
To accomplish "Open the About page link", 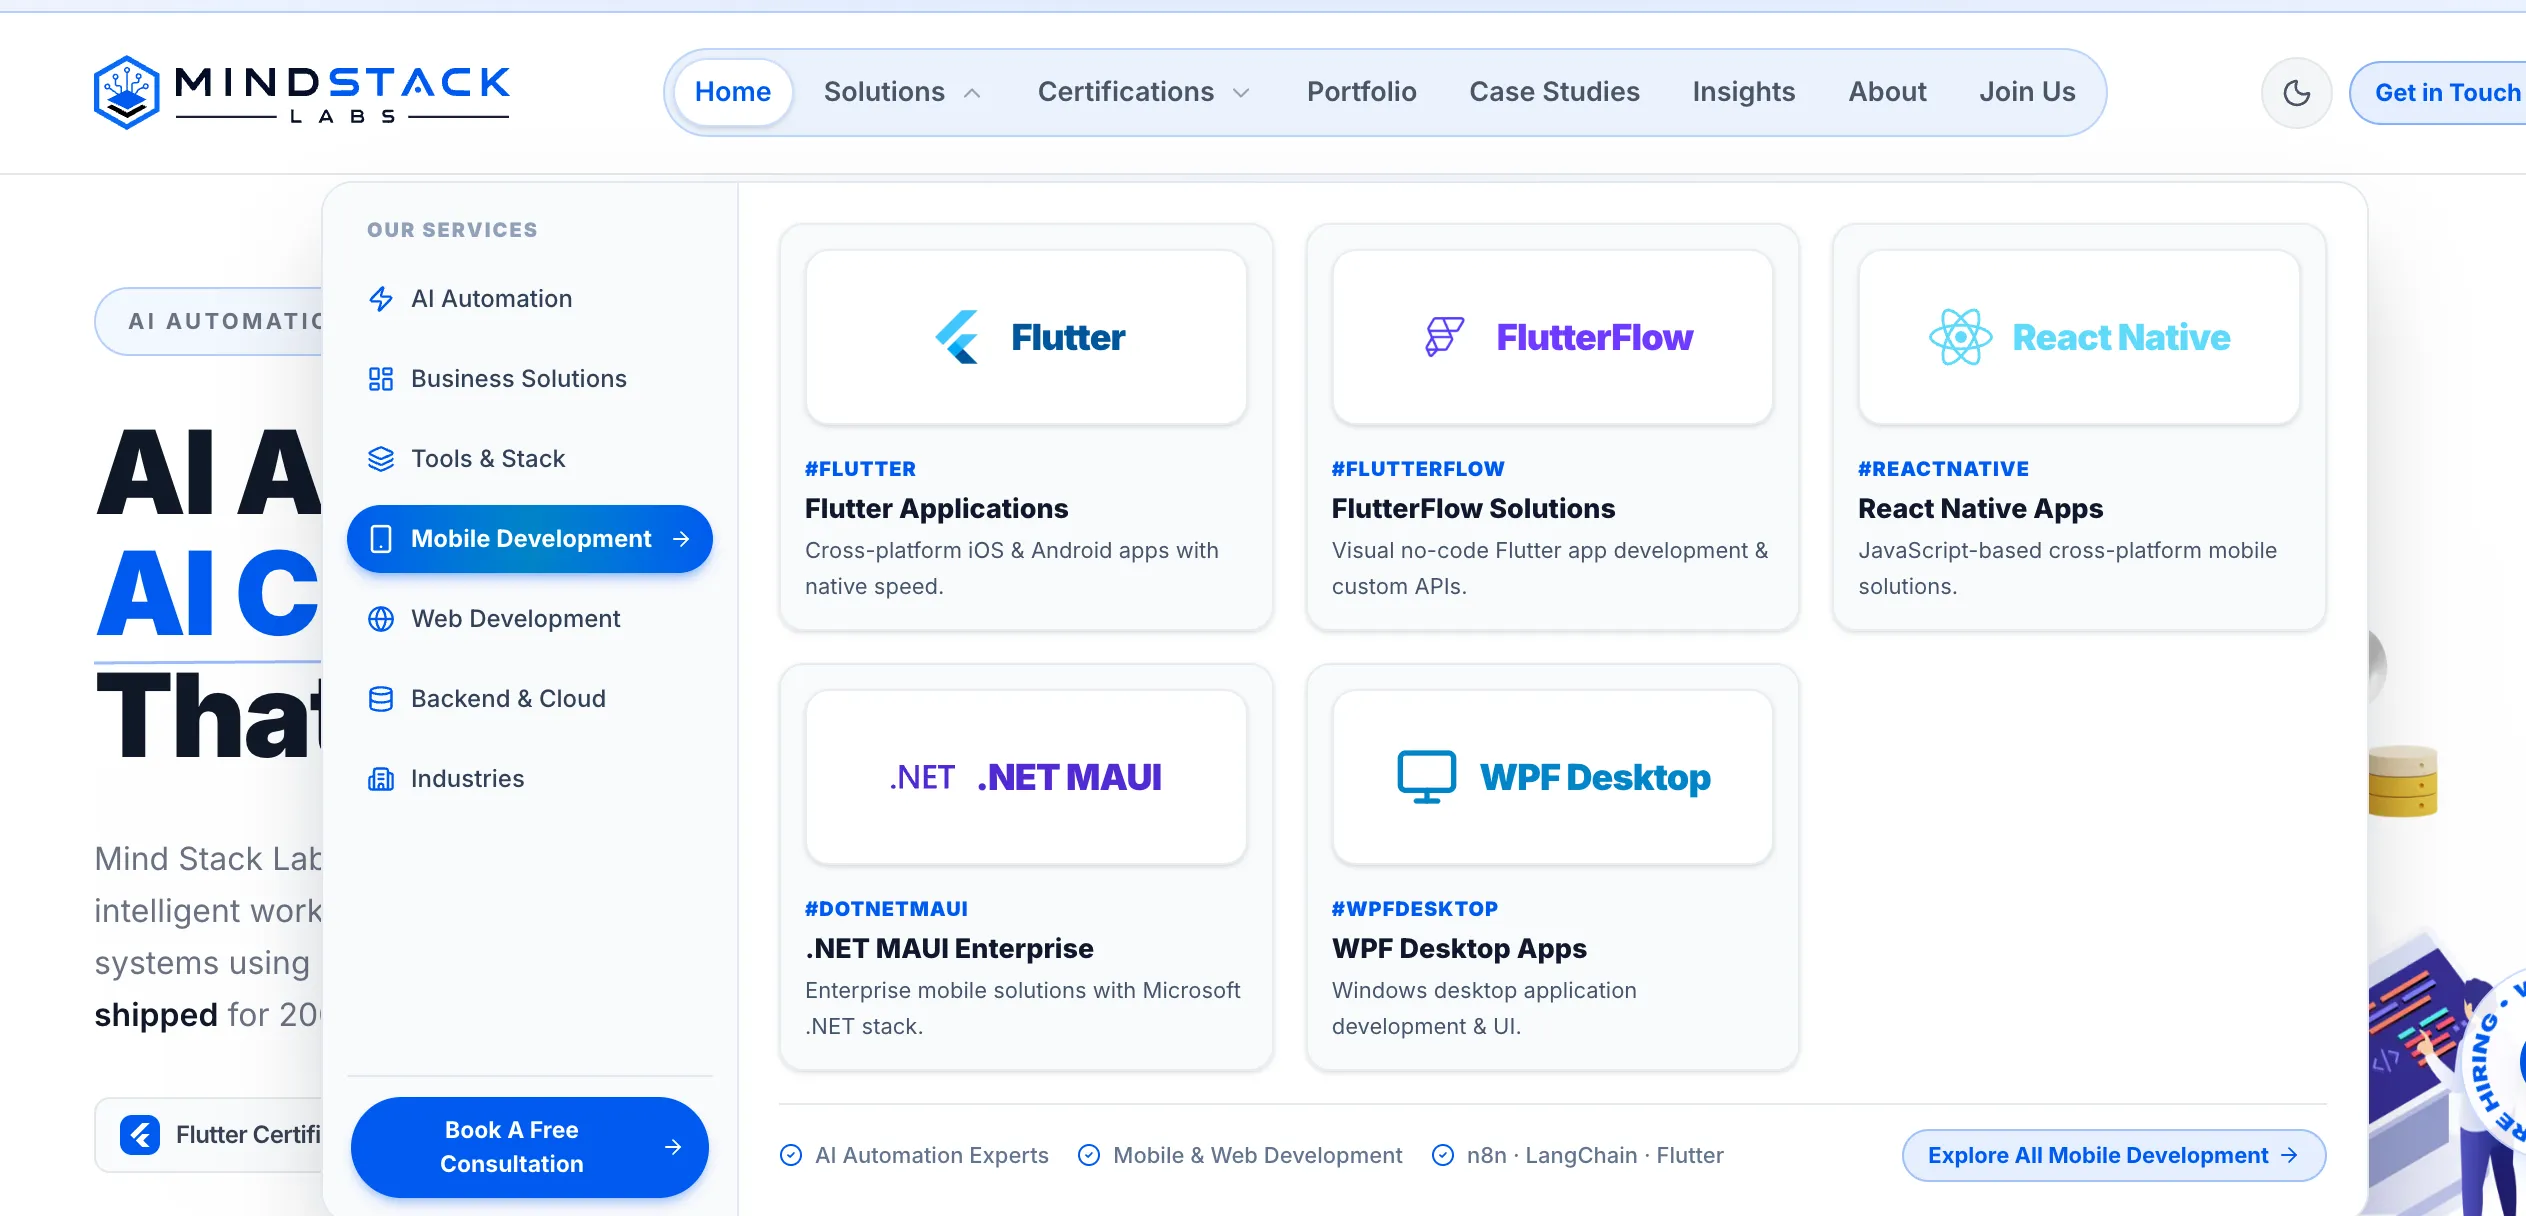I will (1887, 92).
